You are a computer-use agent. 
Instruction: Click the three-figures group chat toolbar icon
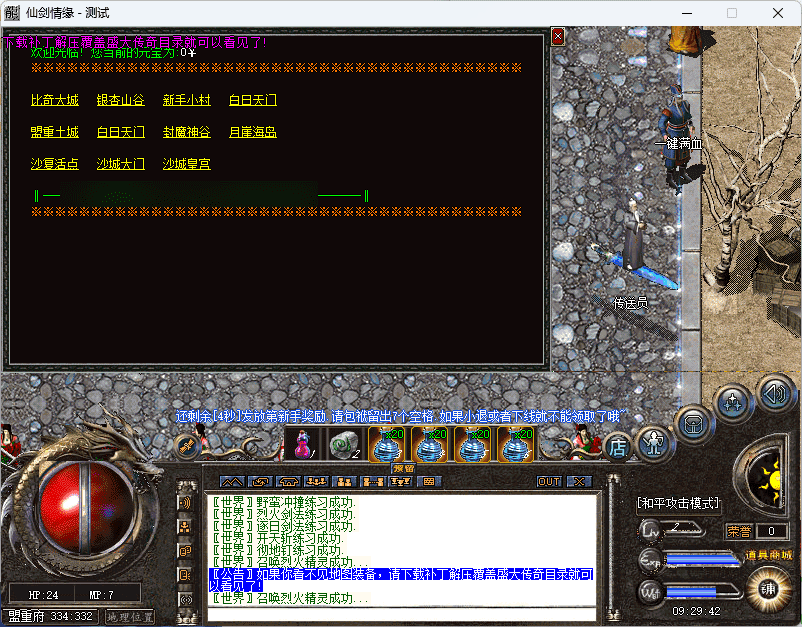click(316, 482)
